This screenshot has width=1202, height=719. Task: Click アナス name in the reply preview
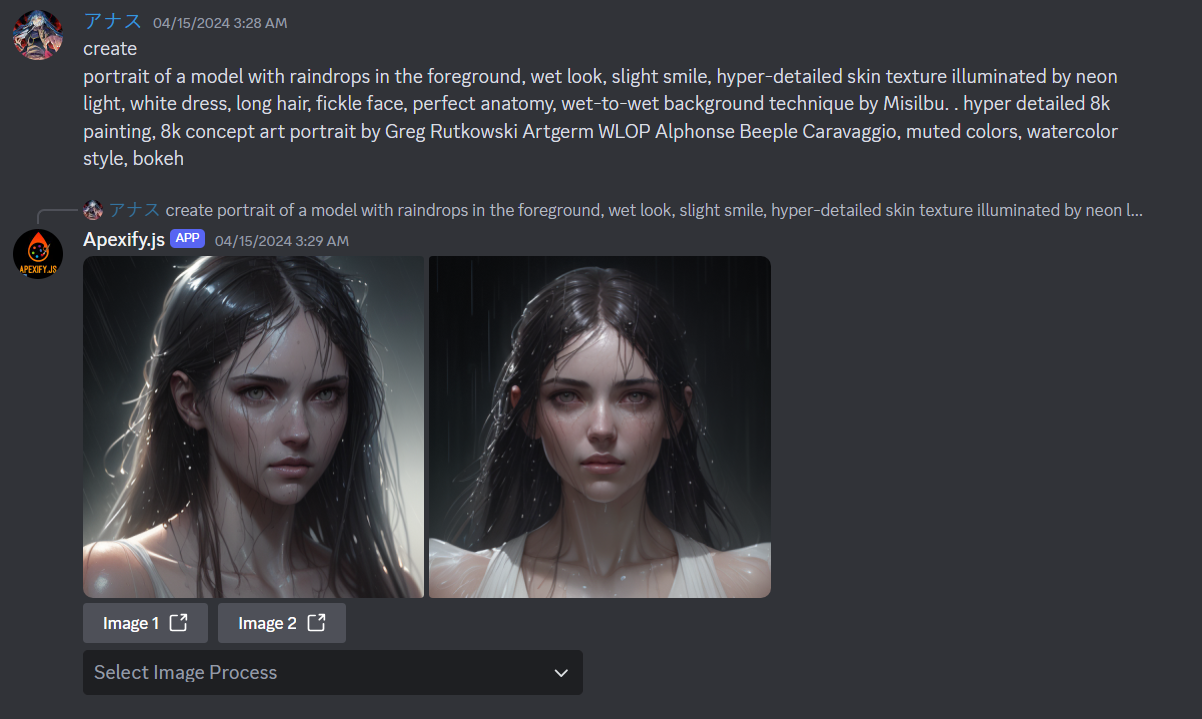135,210
